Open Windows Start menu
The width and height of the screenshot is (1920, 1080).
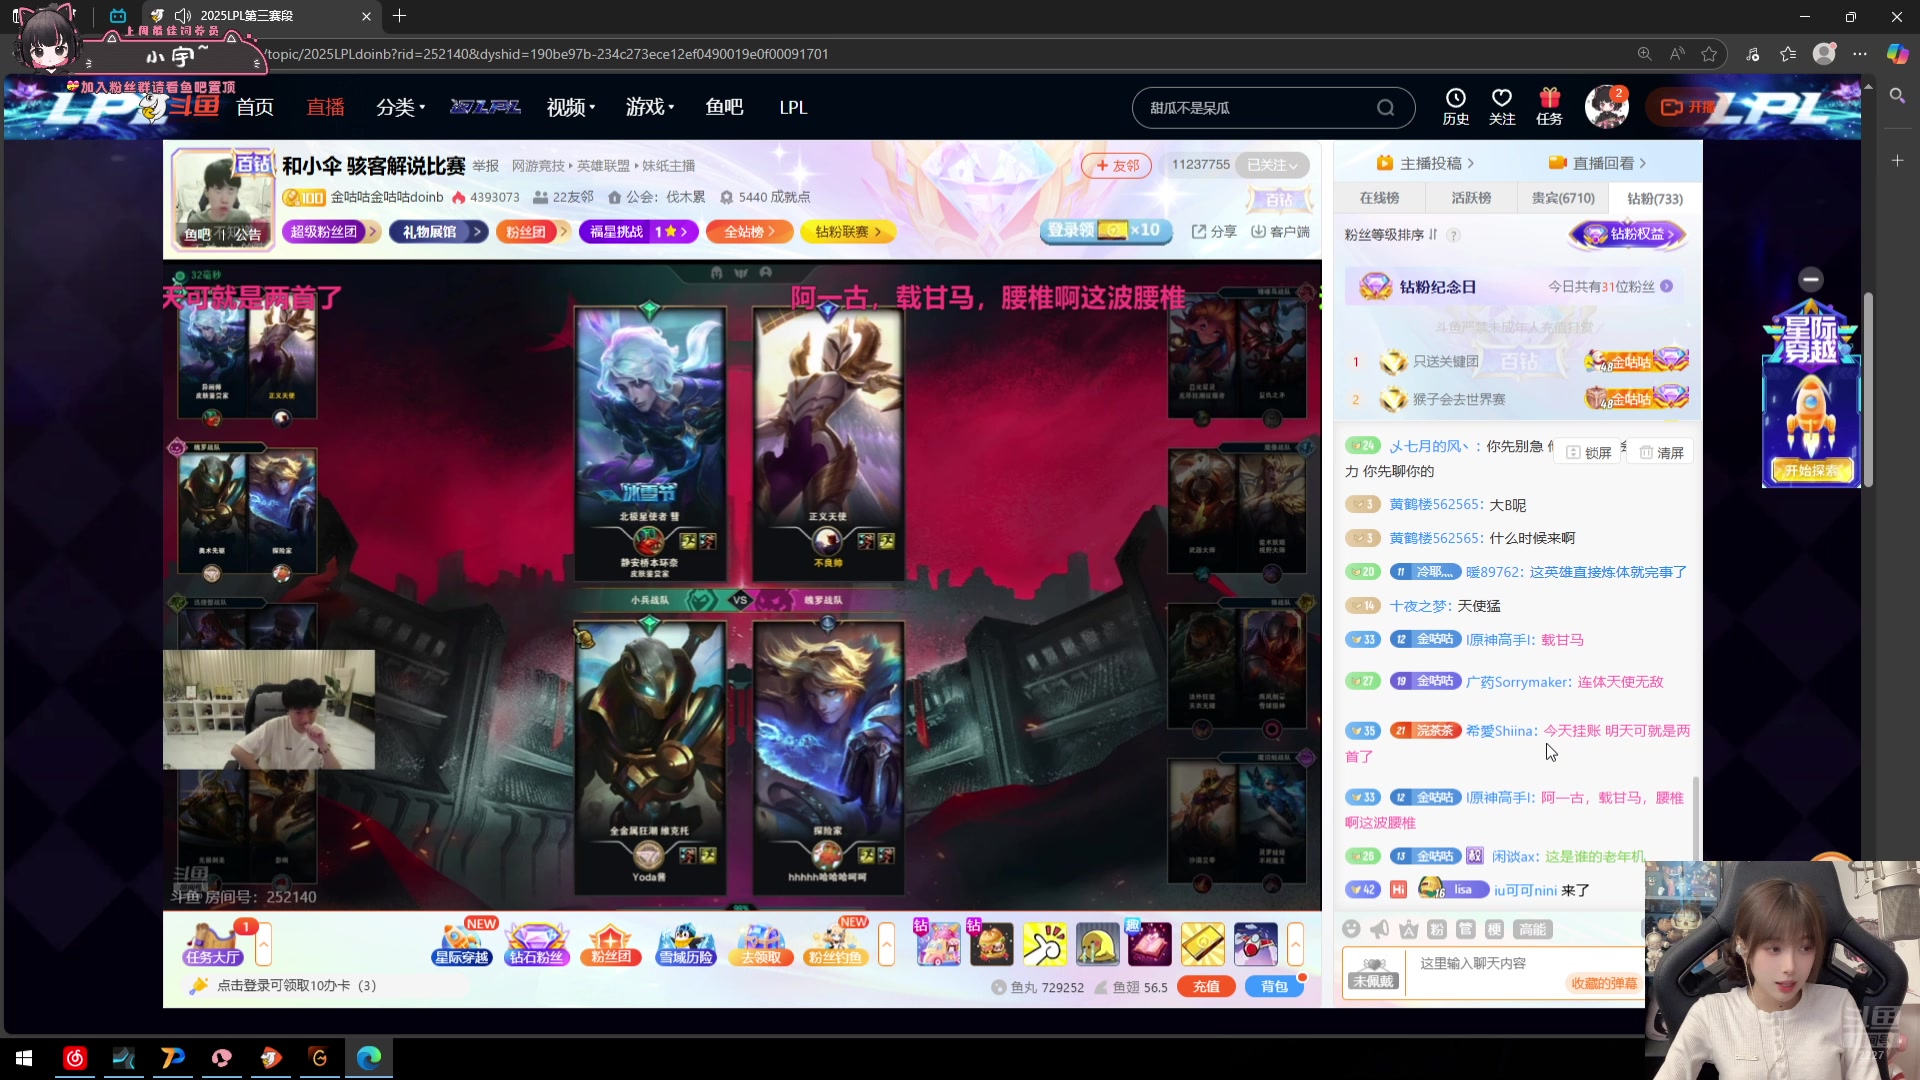tap(25, 1057)
